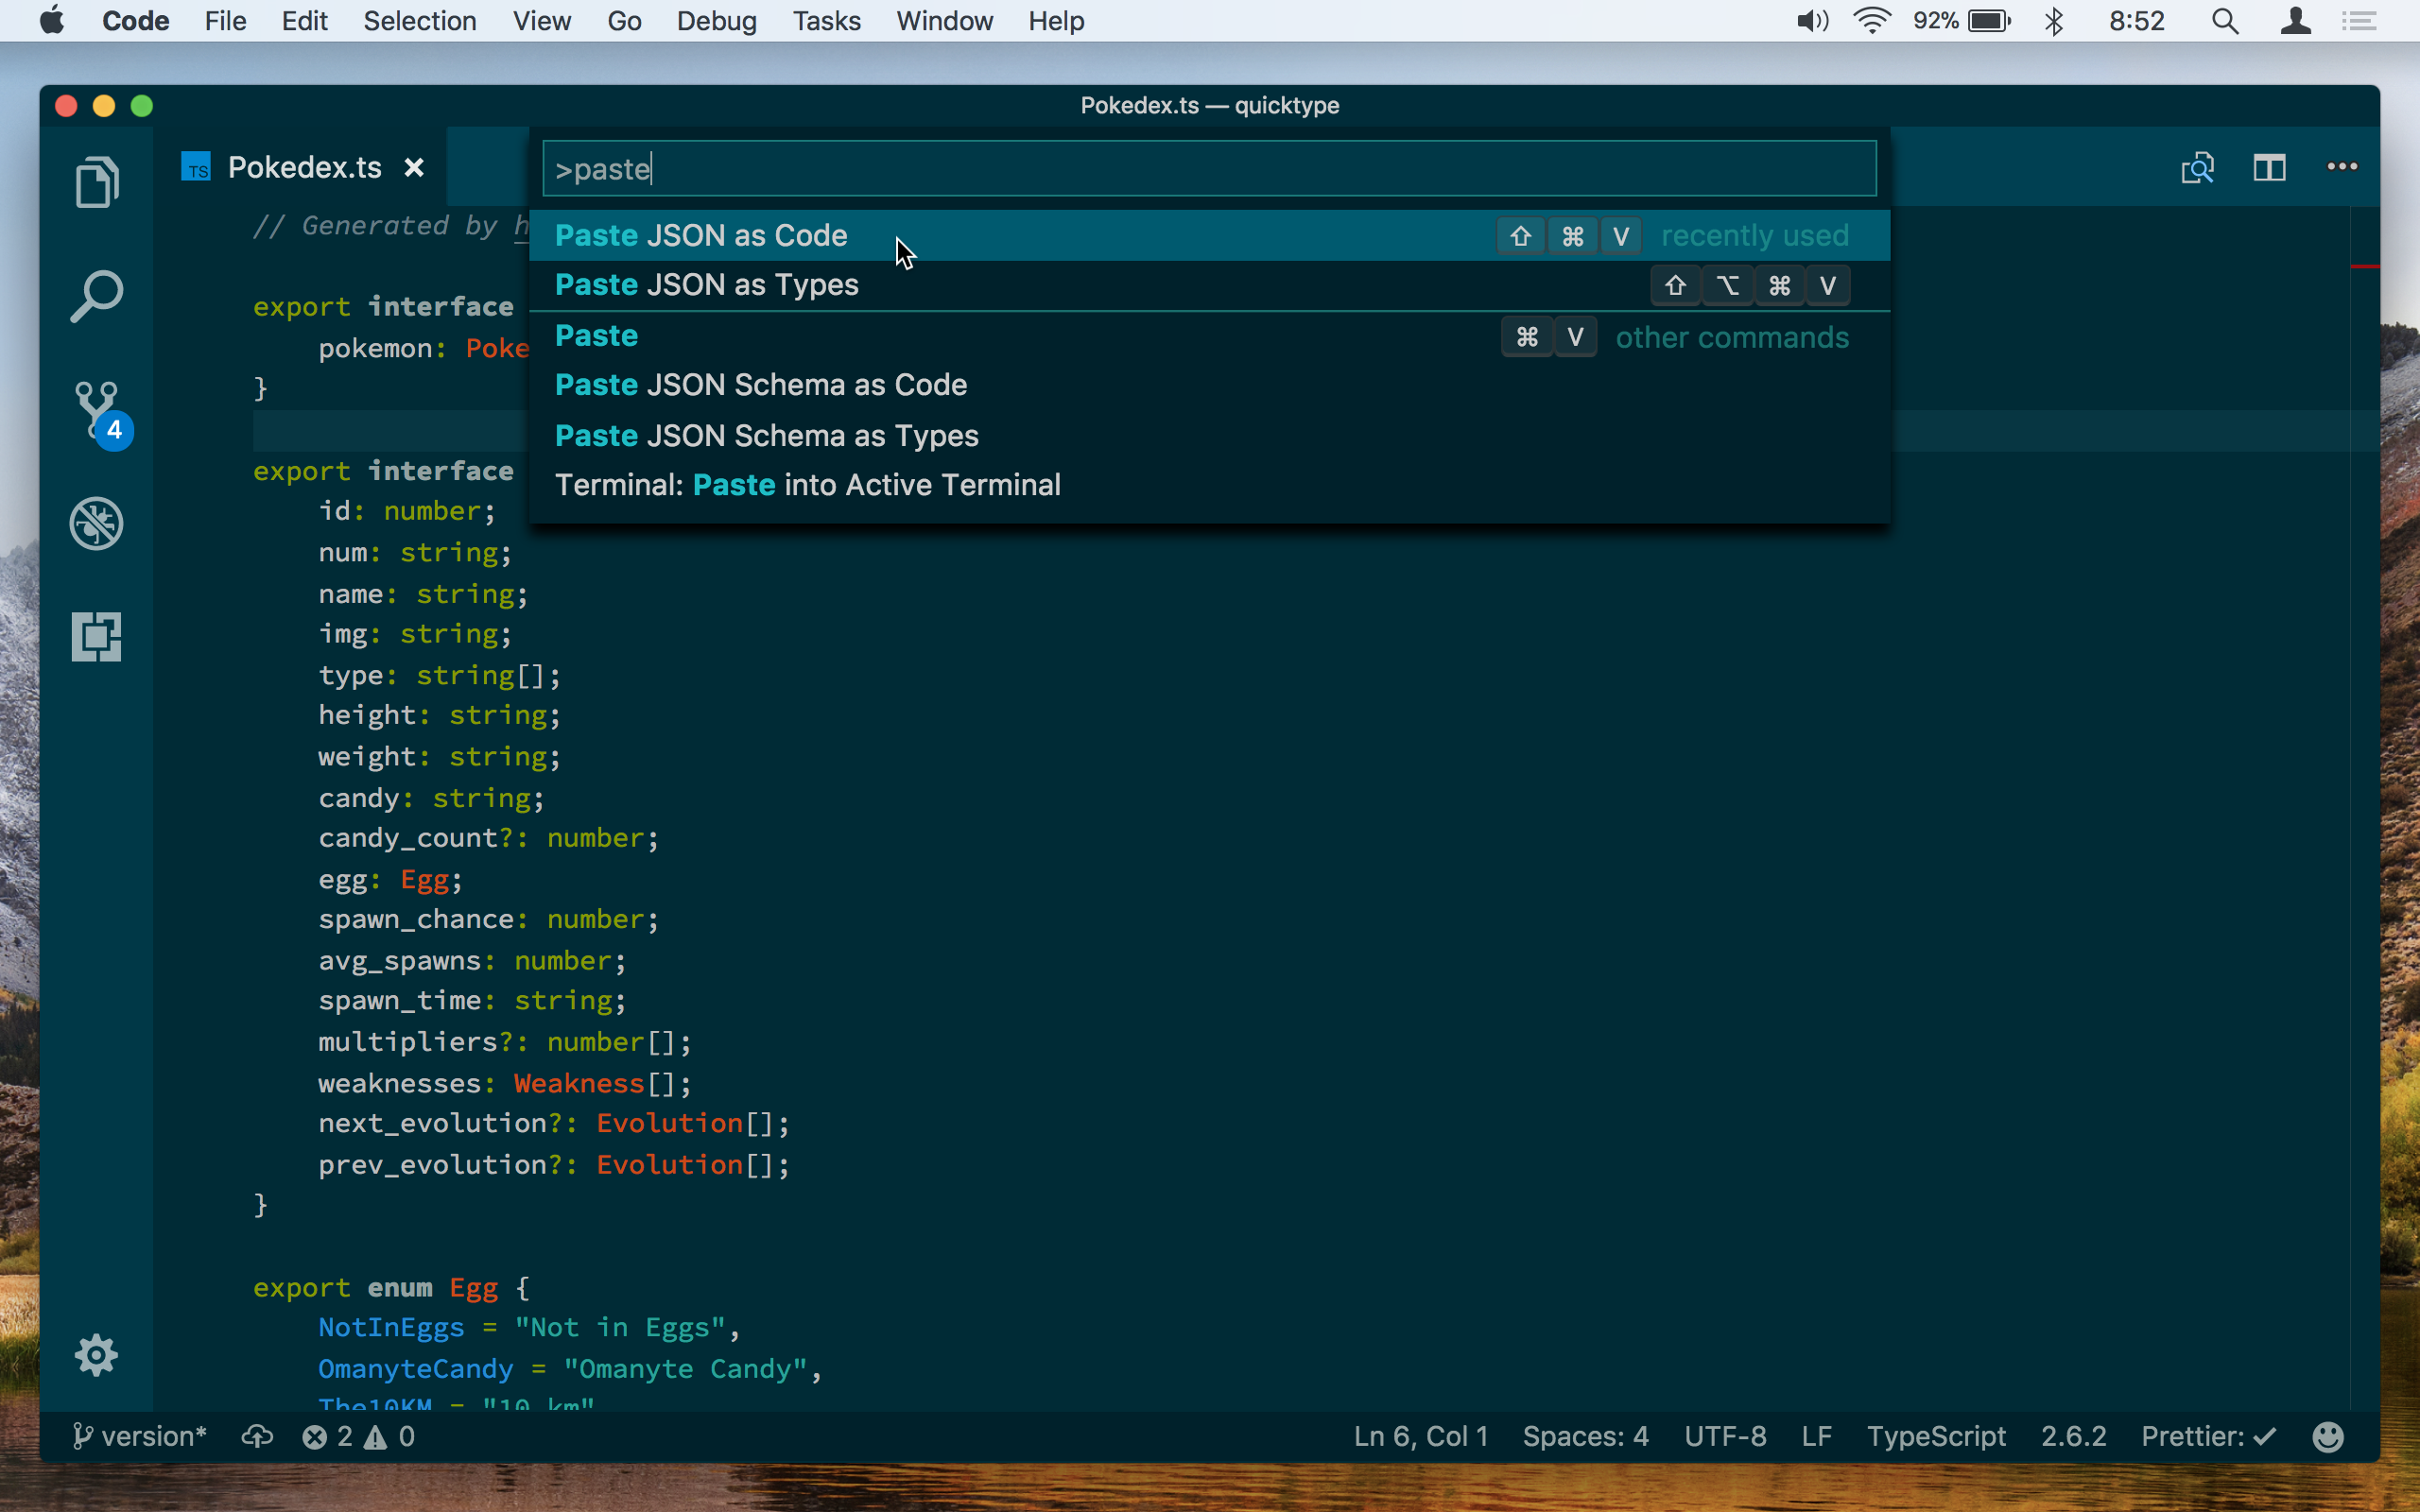Click the feedback smiley in the status bar
2420x1512 pixels.
[2329, 1437]
